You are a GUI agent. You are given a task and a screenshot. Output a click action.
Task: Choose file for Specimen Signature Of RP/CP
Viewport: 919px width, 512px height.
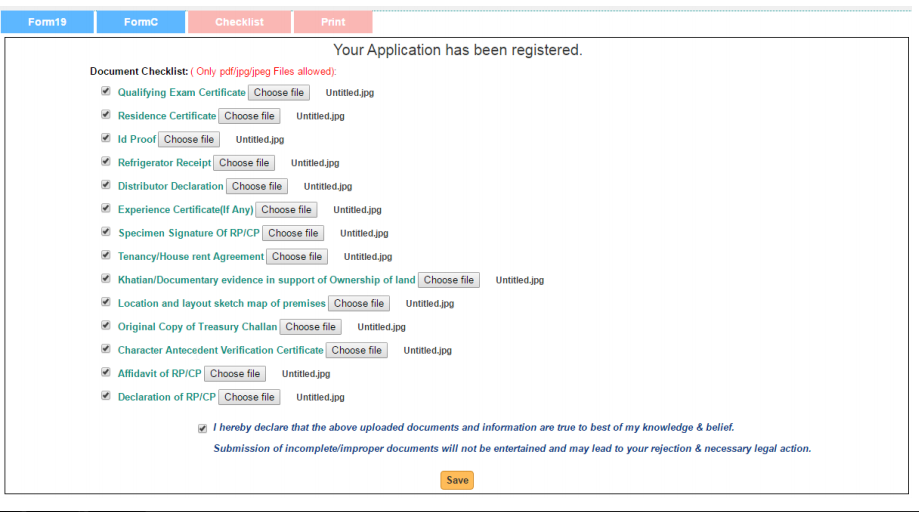pyautogui.click(x=293, y=233)
